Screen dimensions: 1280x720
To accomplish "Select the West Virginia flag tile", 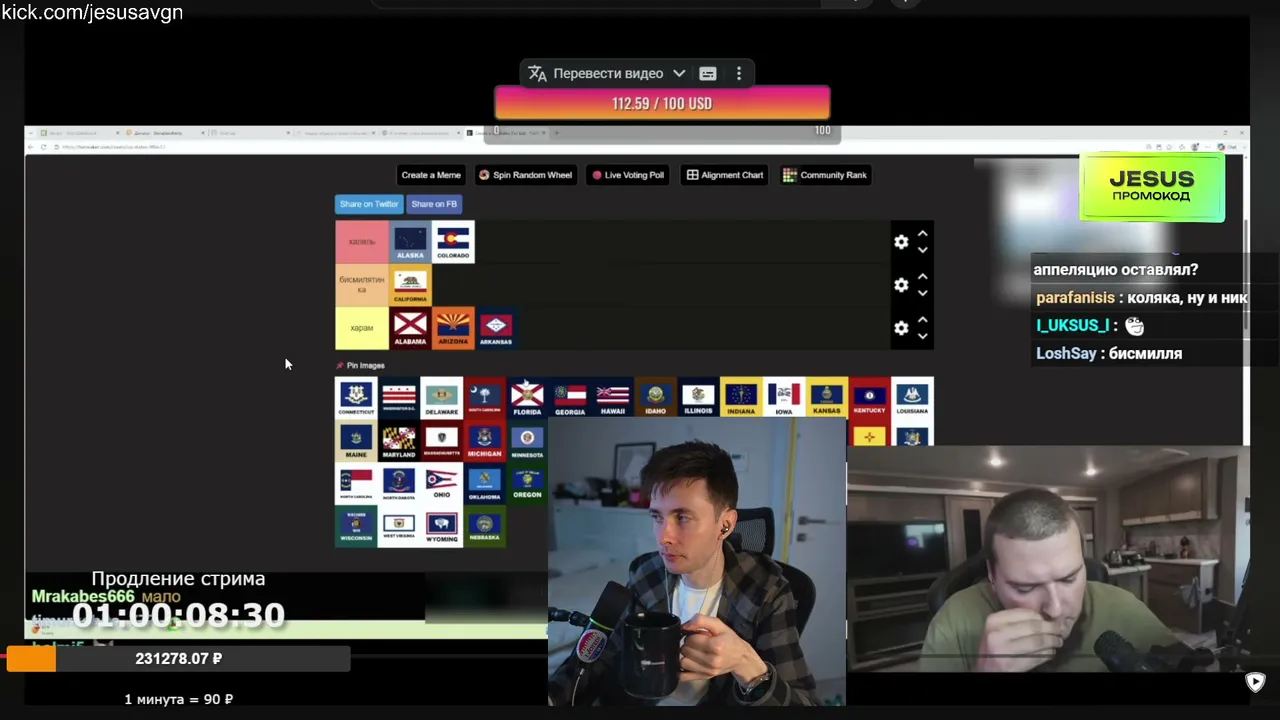I will point(399,527).
